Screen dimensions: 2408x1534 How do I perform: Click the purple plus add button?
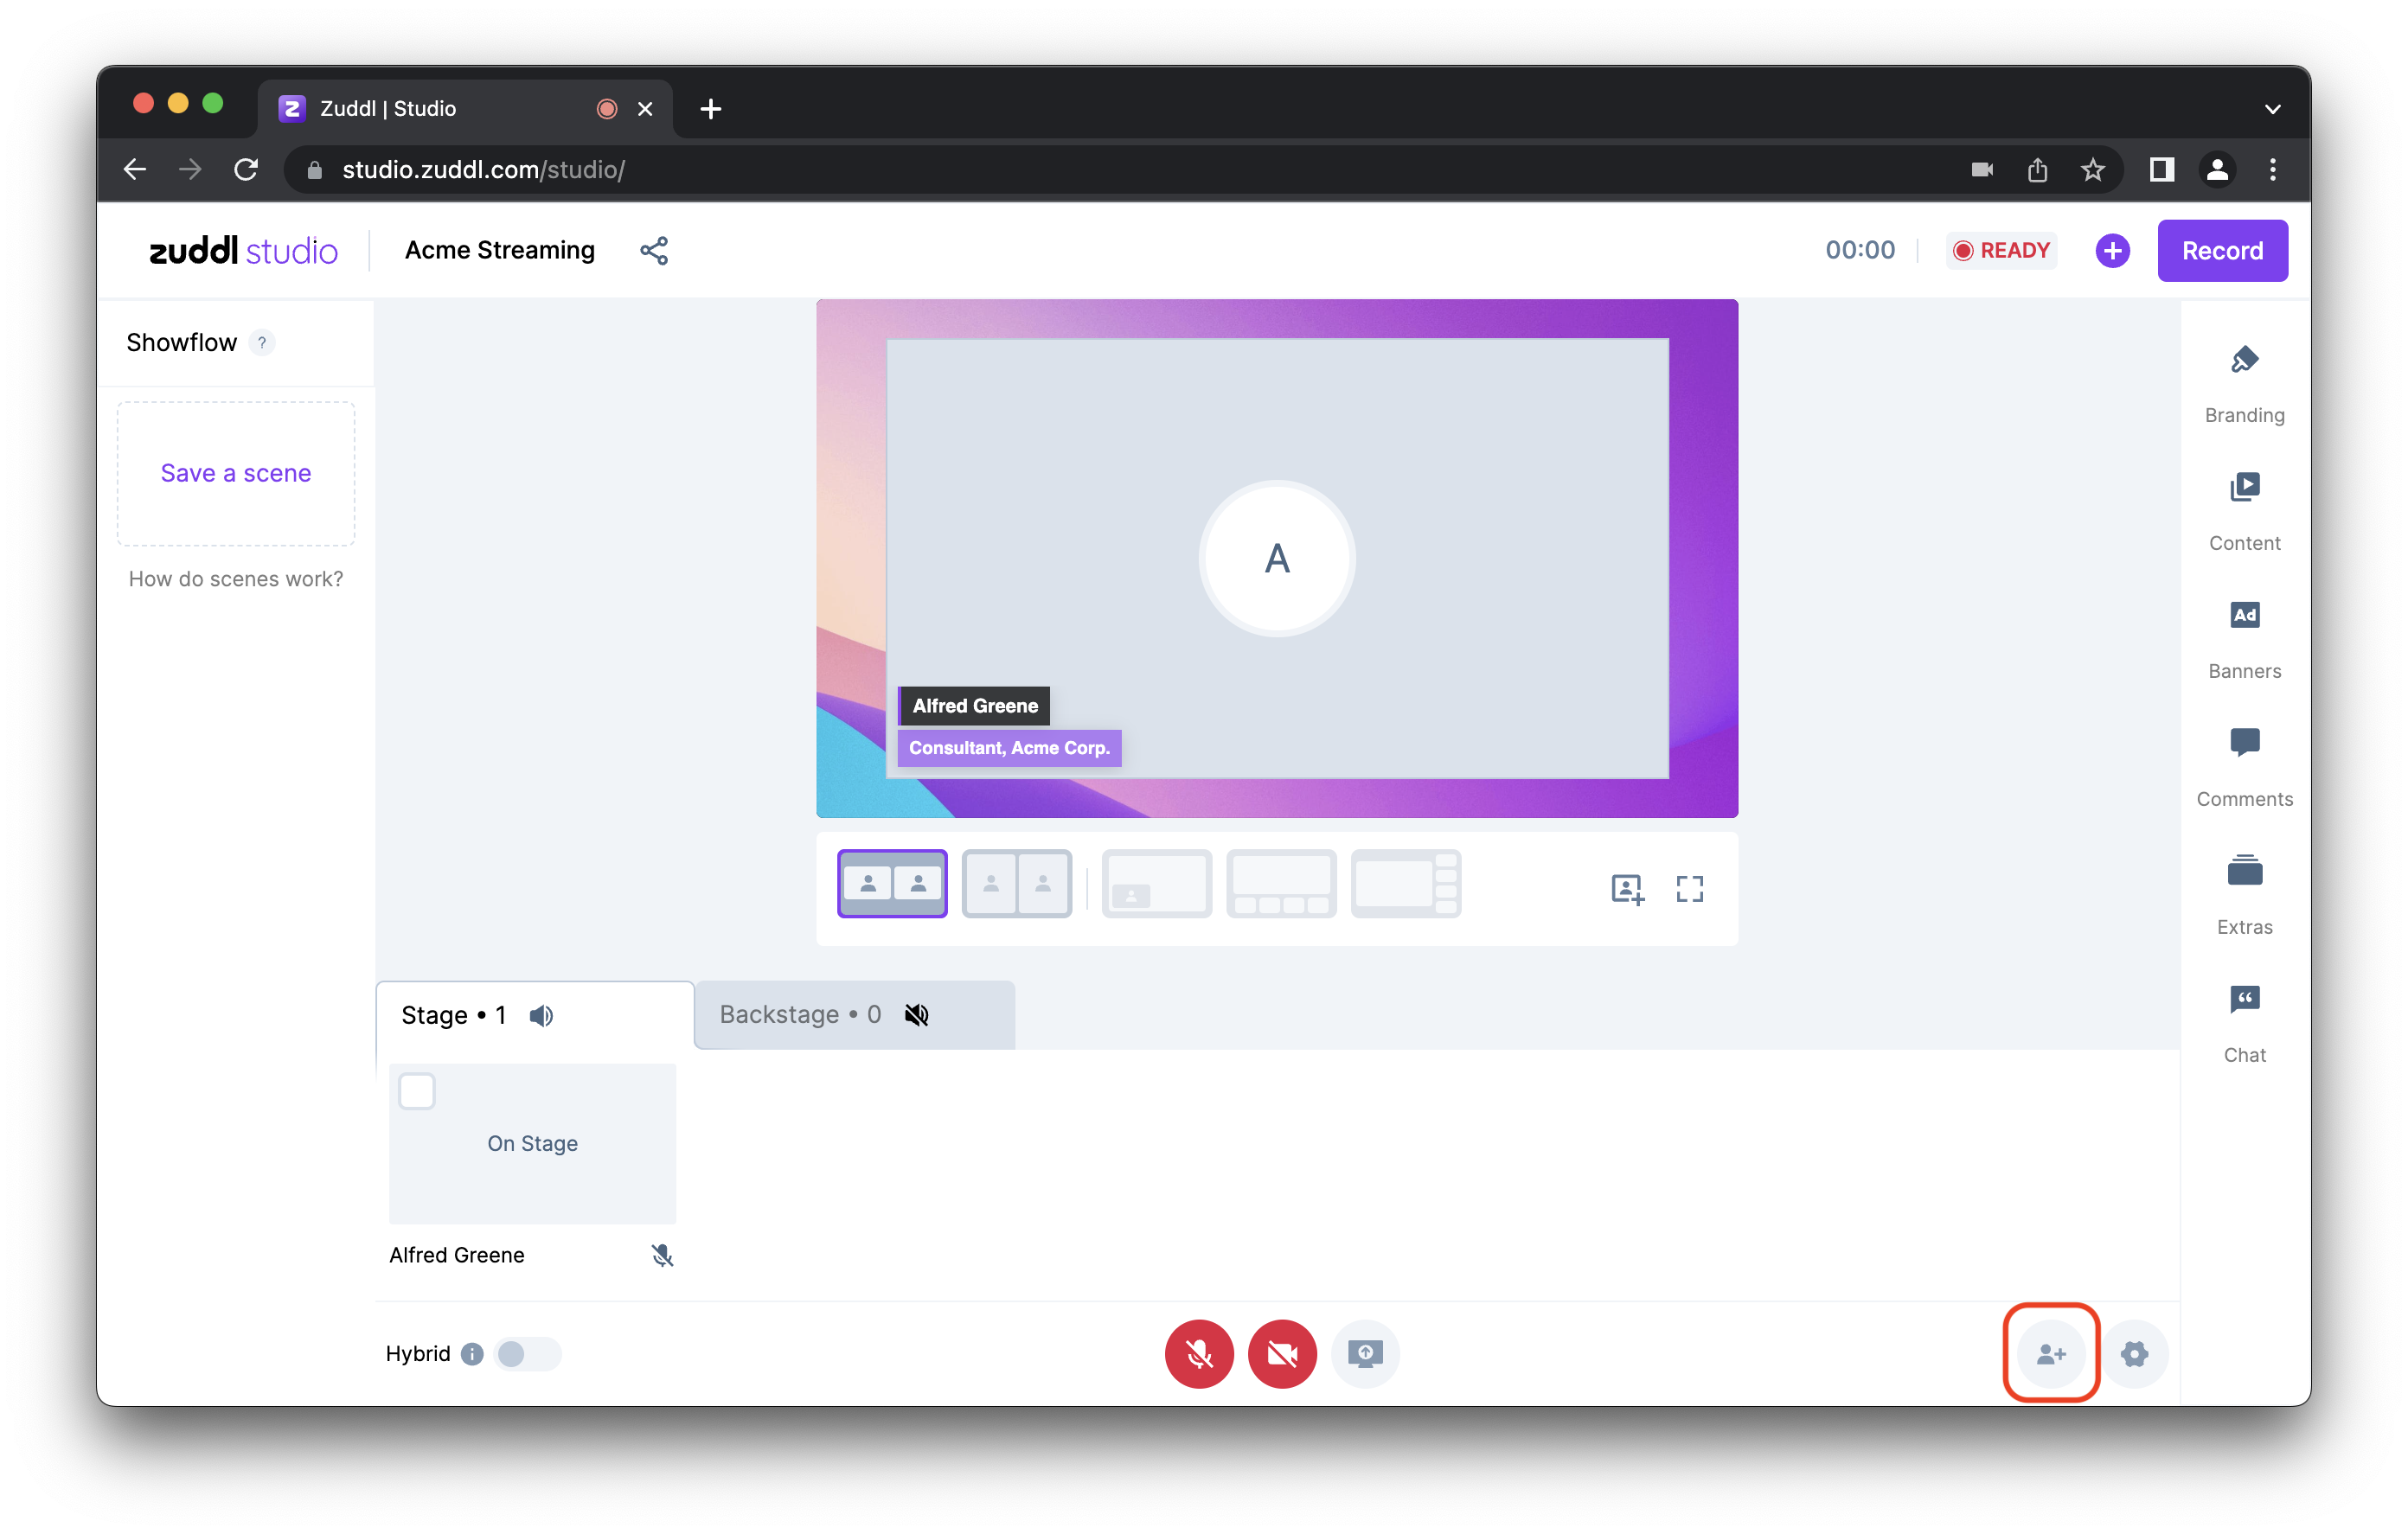coord(2112,250)
